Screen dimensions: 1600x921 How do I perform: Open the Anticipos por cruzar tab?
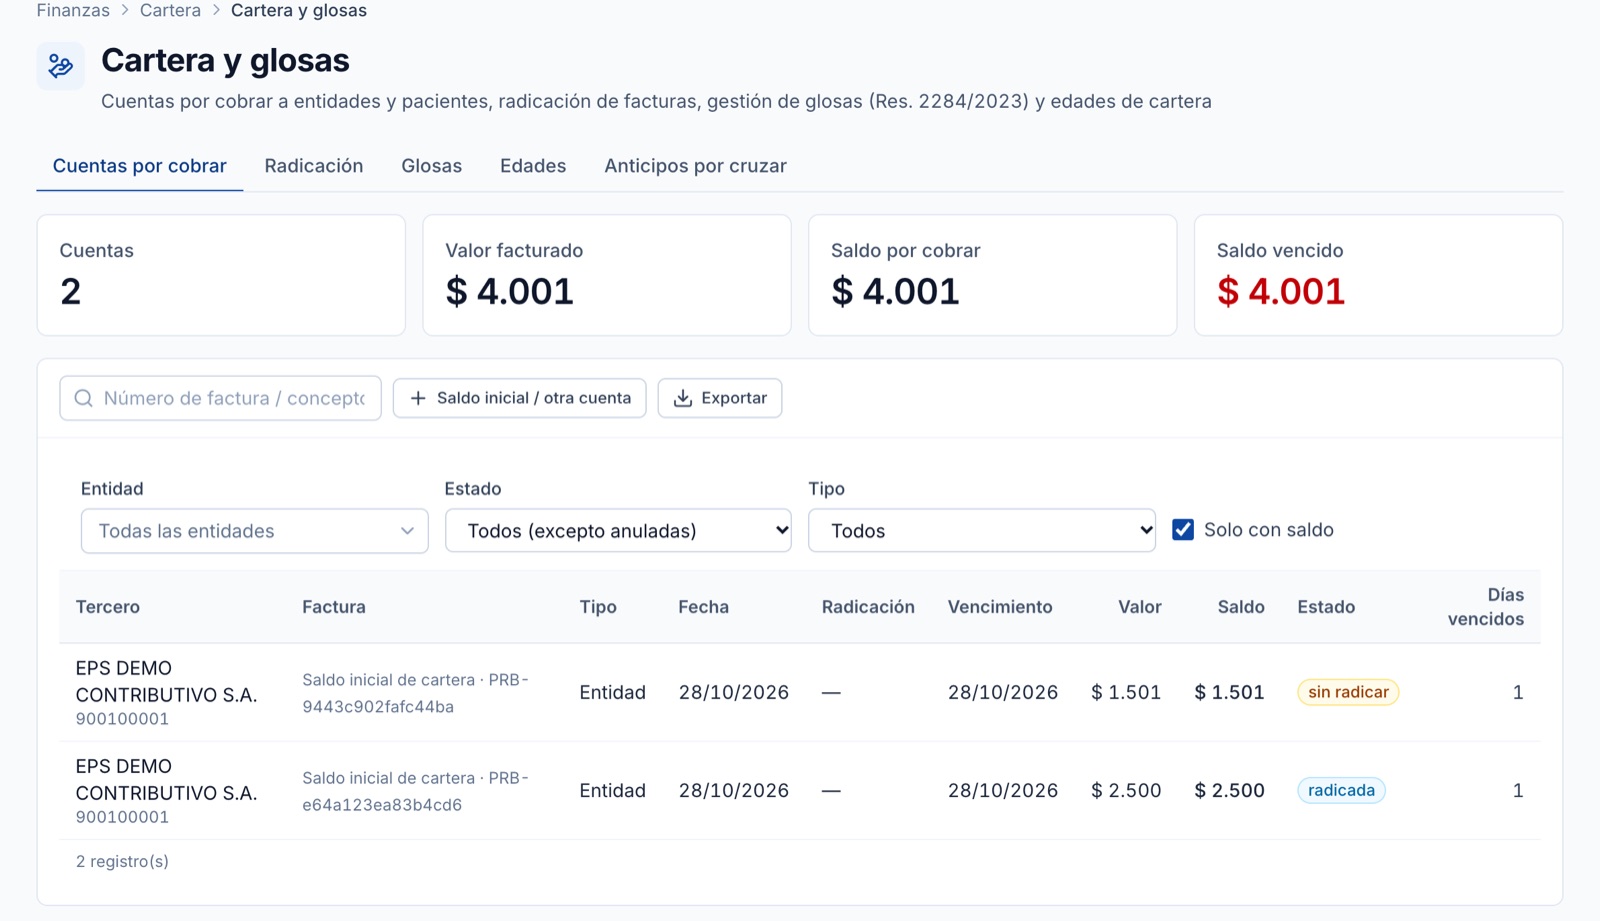695,166
